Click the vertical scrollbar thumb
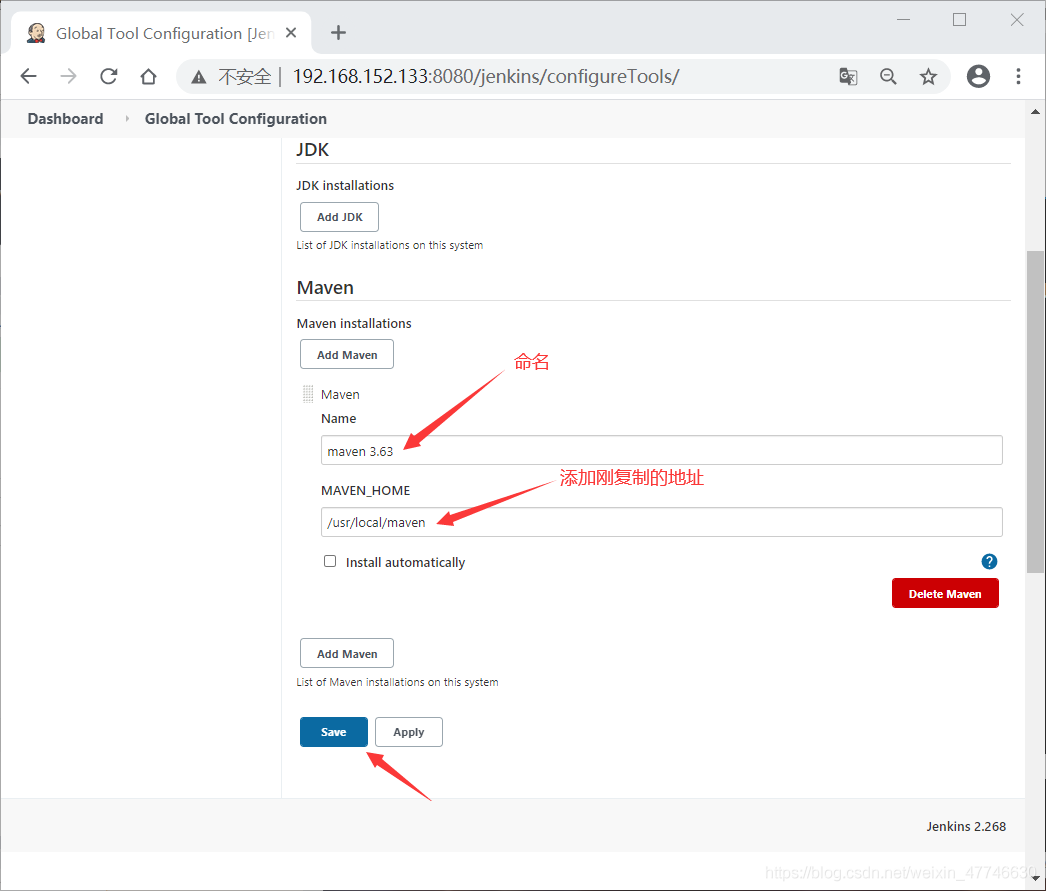The width and height of the screenshot is (1046, 891). (1035, 411)
